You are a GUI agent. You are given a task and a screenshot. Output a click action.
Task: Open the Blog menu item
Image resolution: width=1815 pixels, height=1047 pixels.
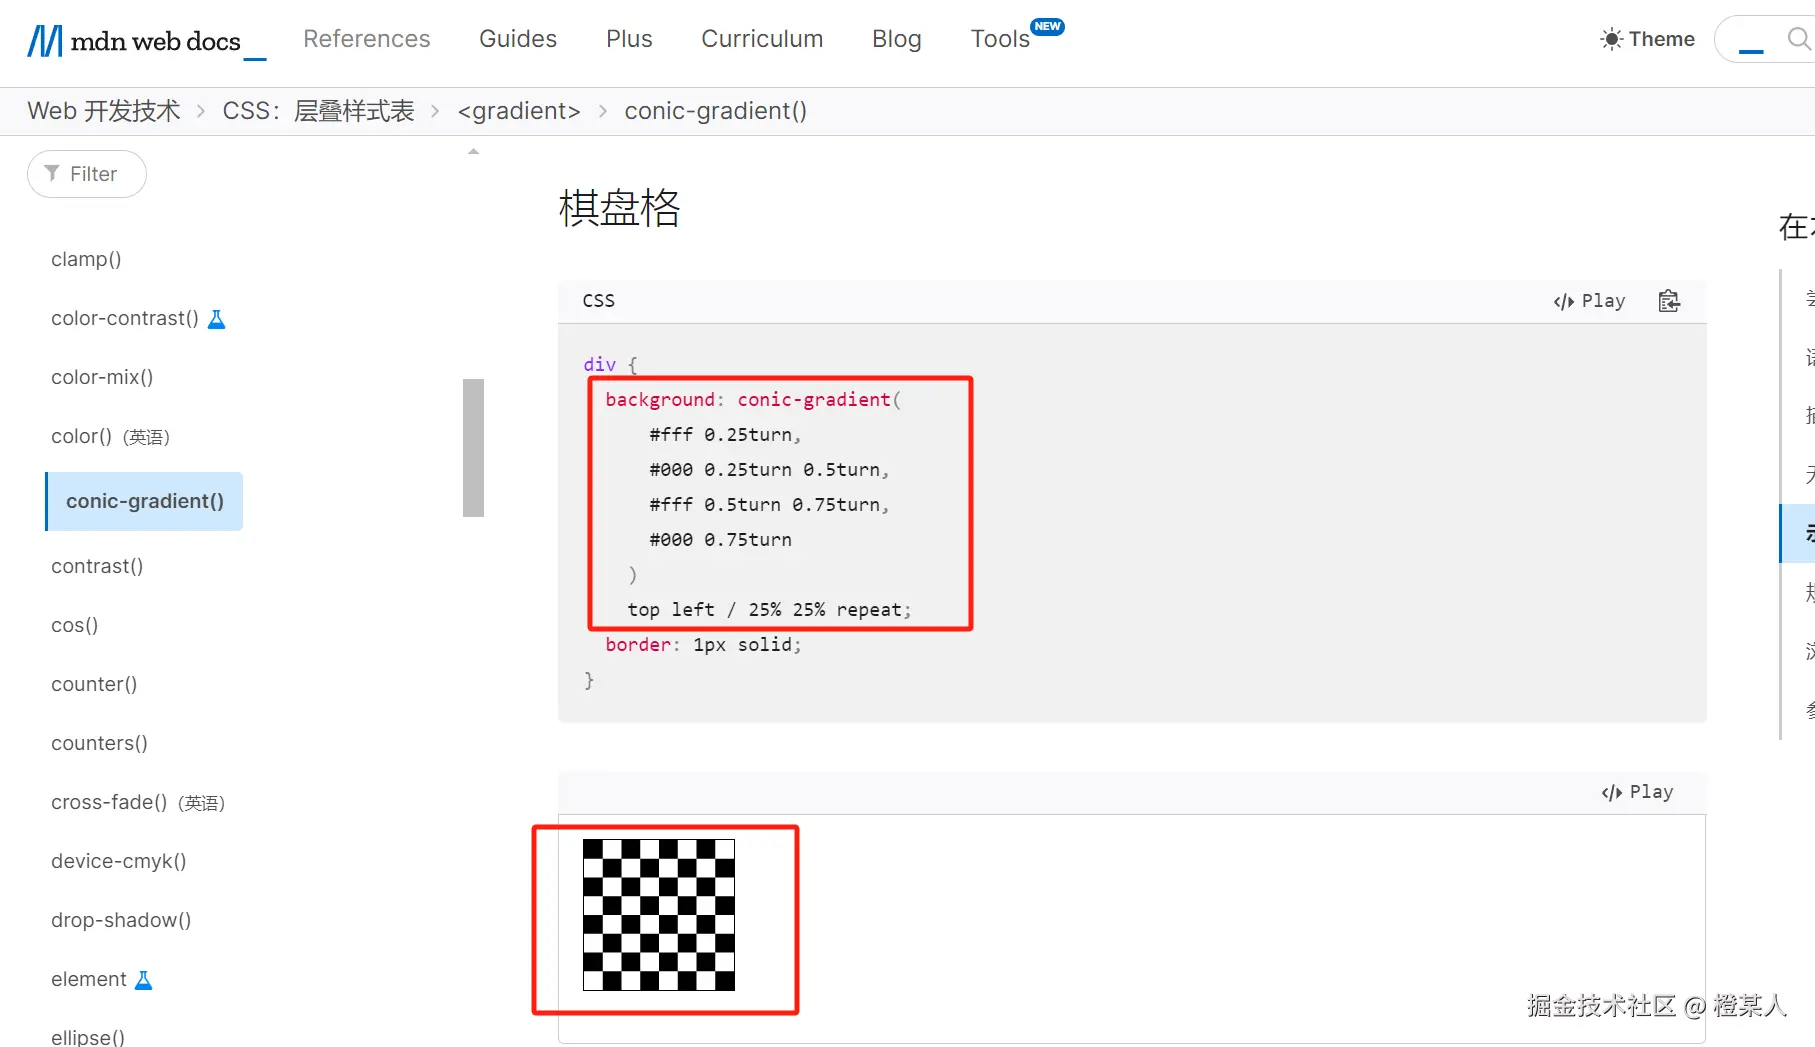point(897,39)
